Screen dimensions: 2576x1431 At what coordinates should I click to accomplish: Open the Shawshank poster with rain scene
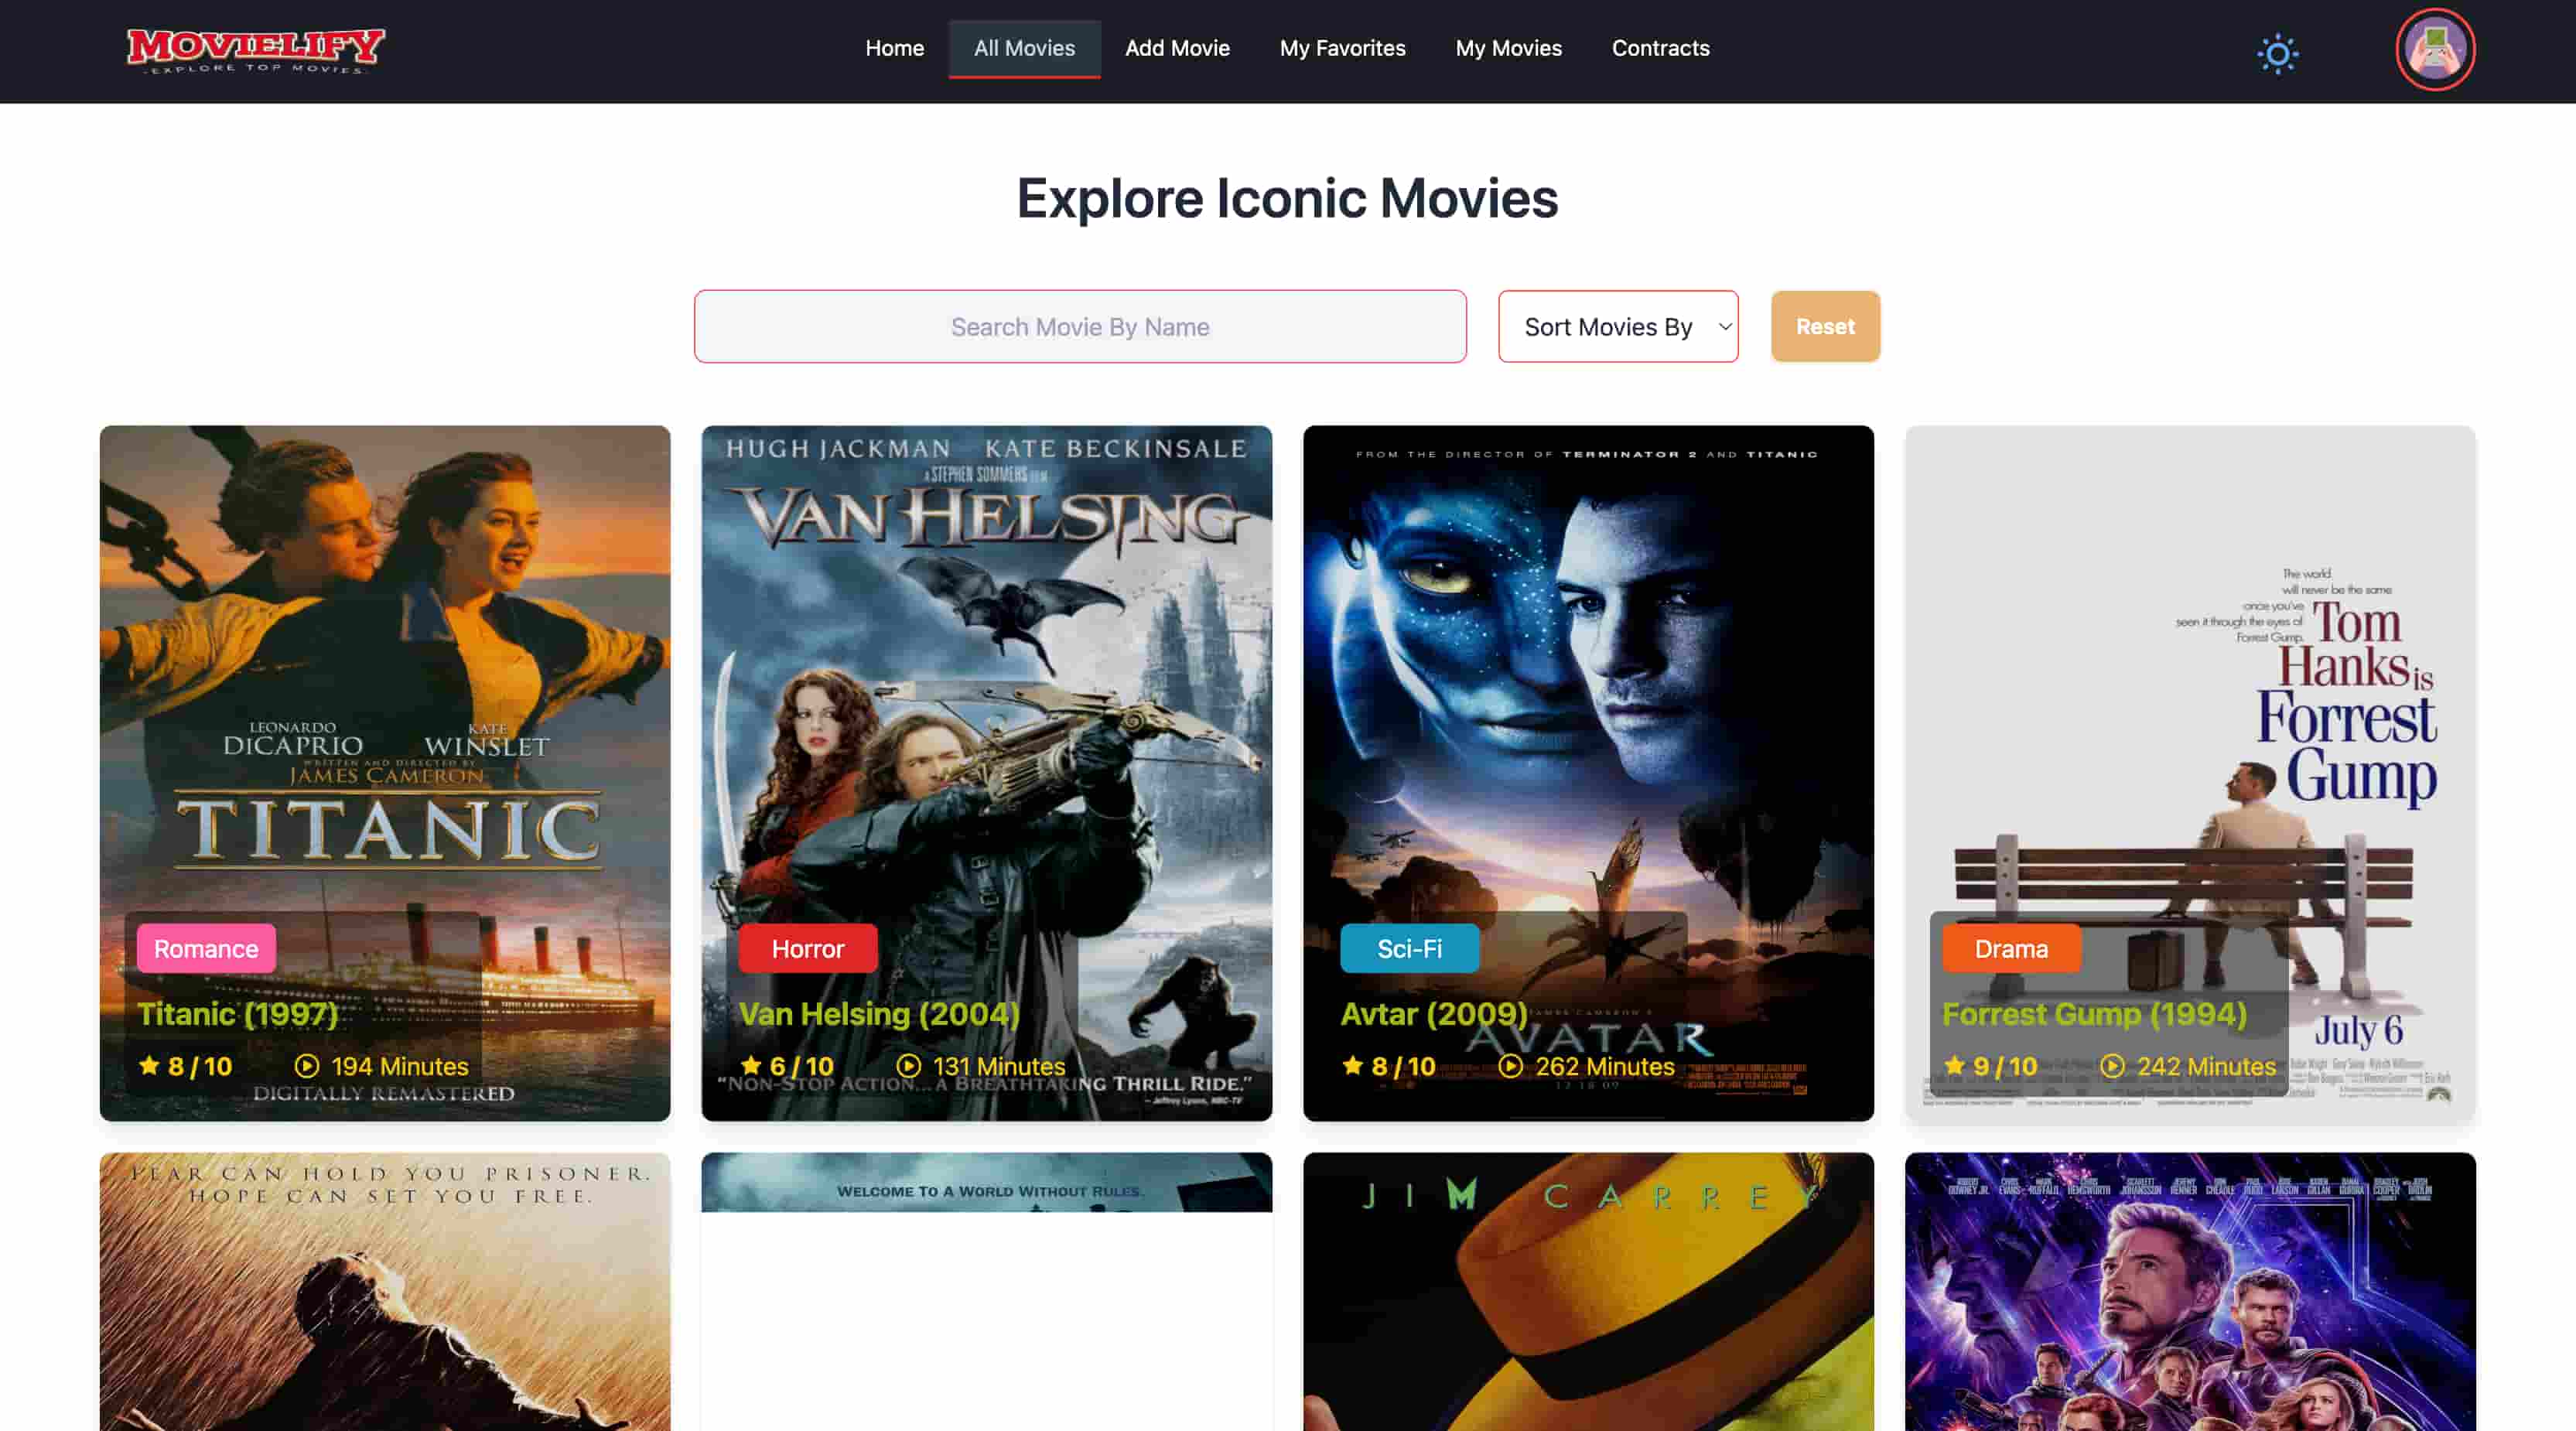385,1292
